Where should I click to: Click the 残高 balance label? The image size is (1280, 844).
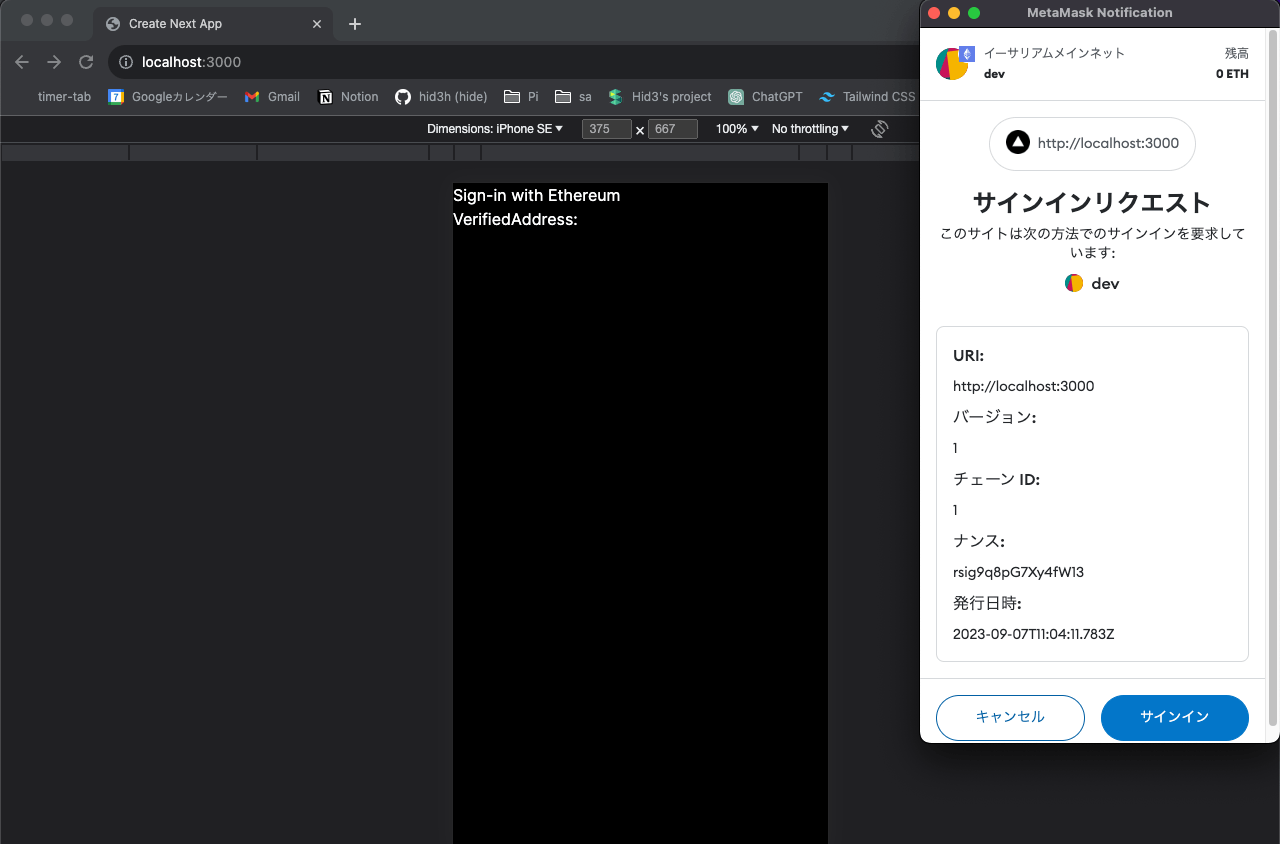(x=1237, y=53)
